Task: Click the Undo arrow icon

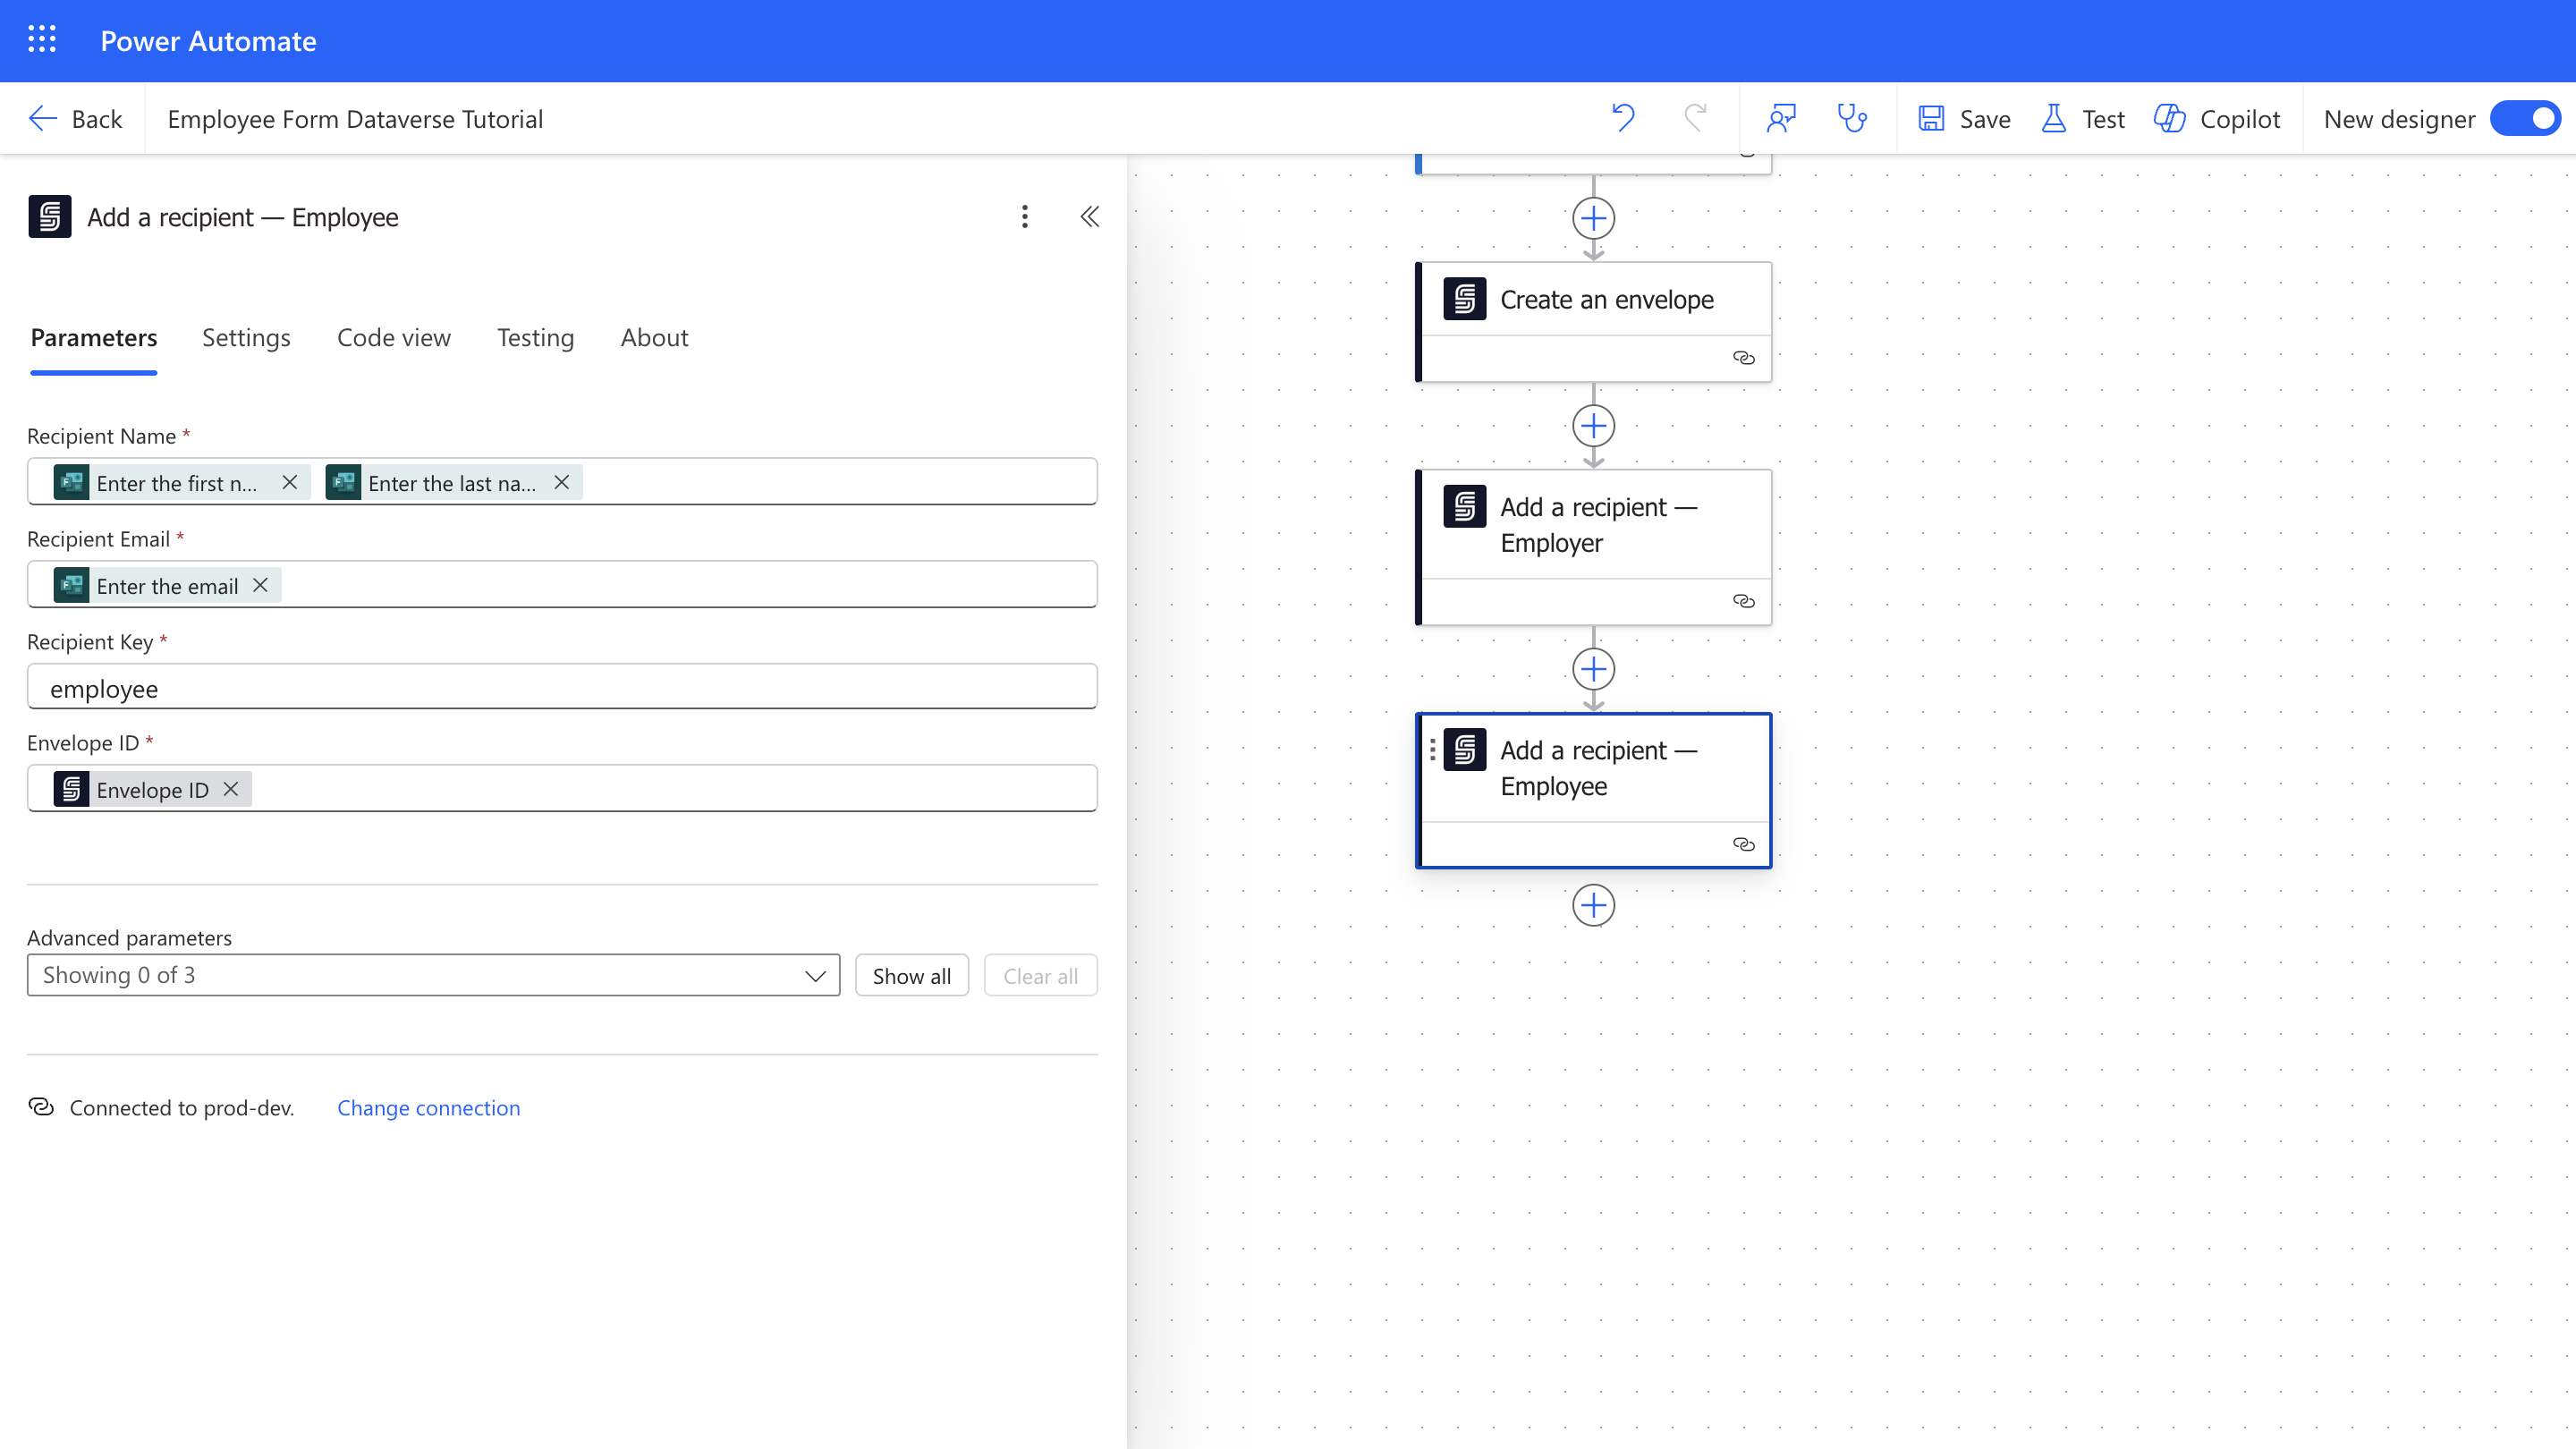Action: tap(1622, 118)
